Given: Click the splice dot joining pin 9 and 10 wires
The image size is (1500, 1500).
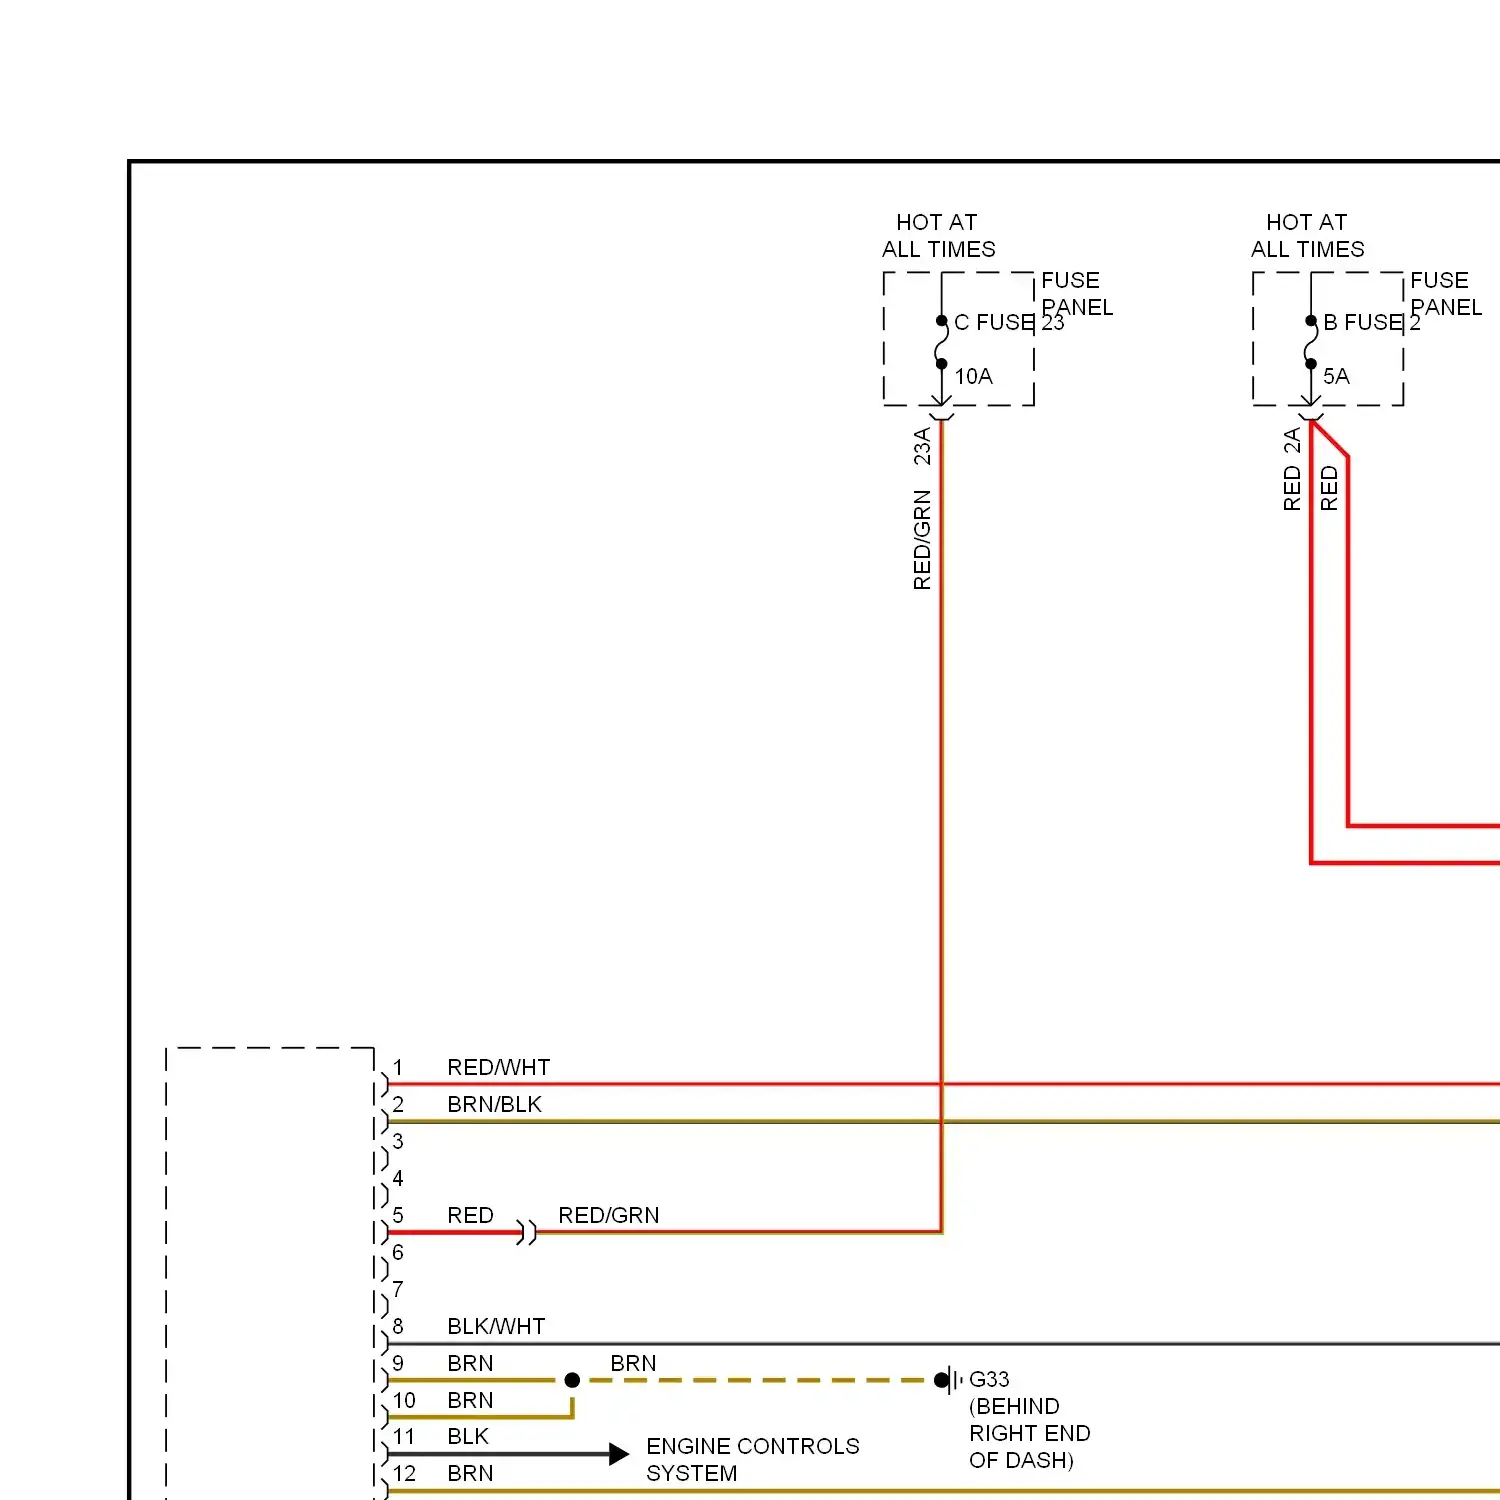Looking at the screenshot, I should pyautogui.click(x=572, y=1380).
